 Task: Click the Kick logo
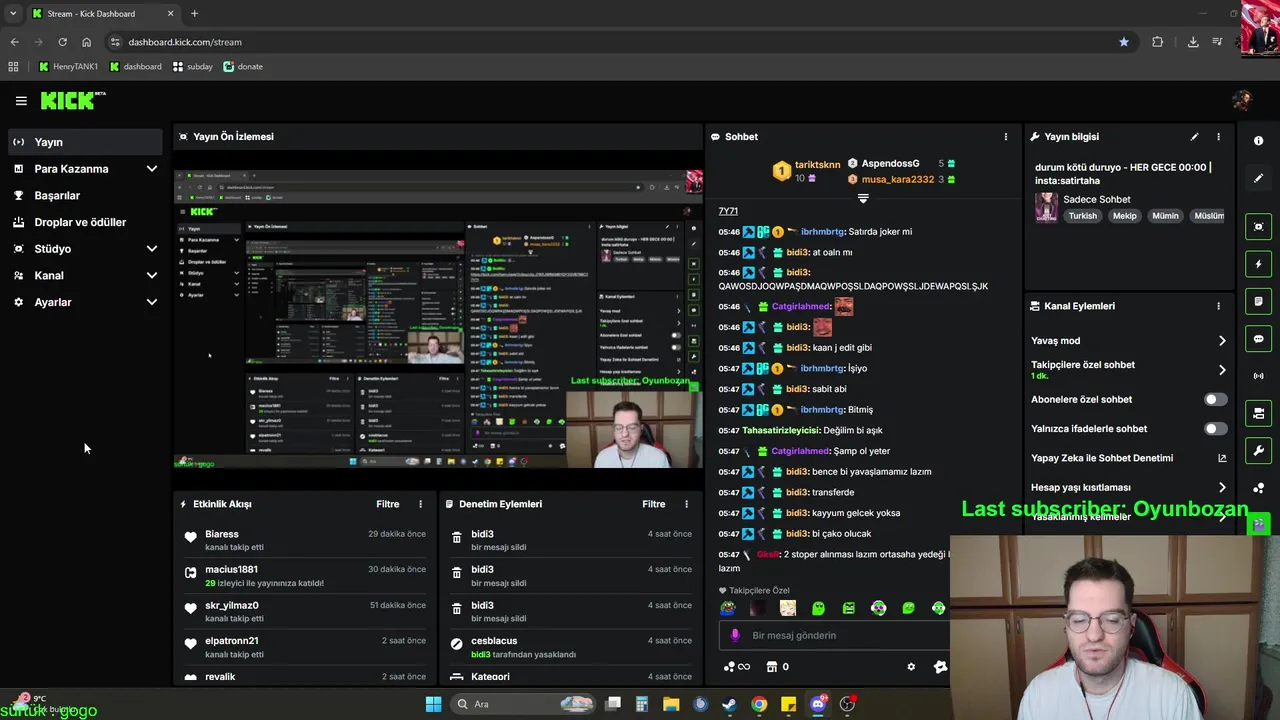coord(73,100)
